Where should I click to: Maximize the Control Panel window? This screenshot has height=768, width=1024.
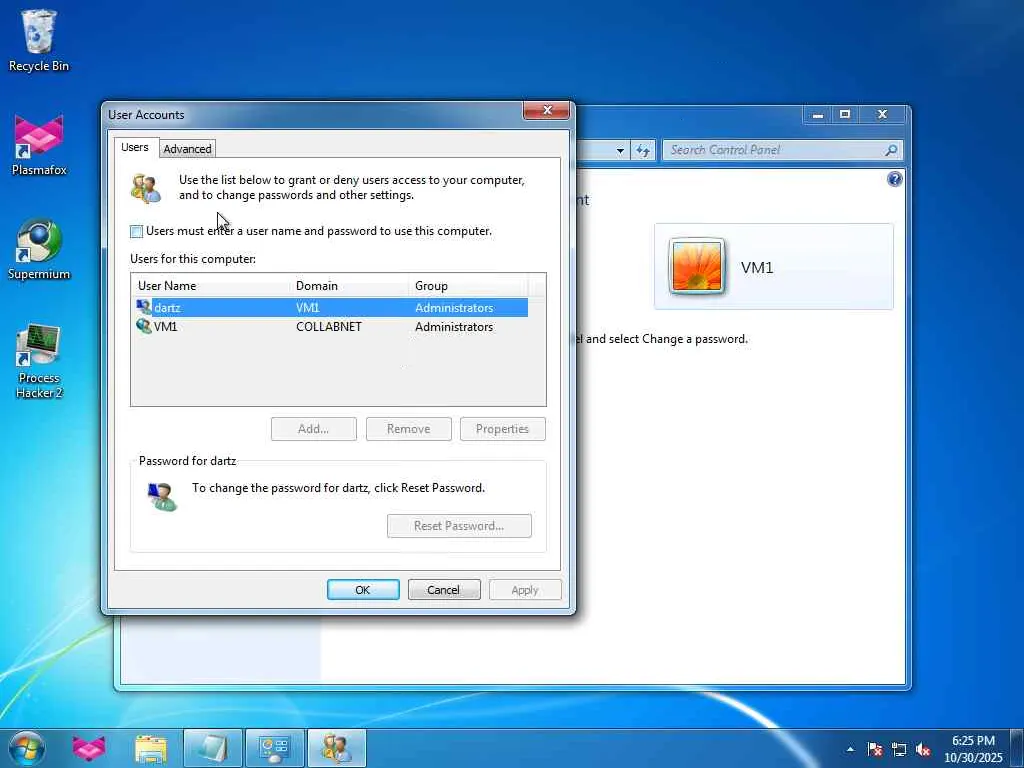845,115
